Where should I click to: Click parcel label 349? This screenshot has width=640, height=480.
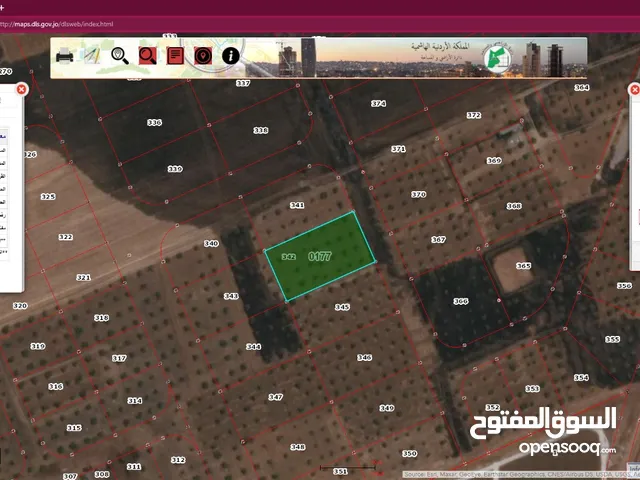click(x=387, y=408)
